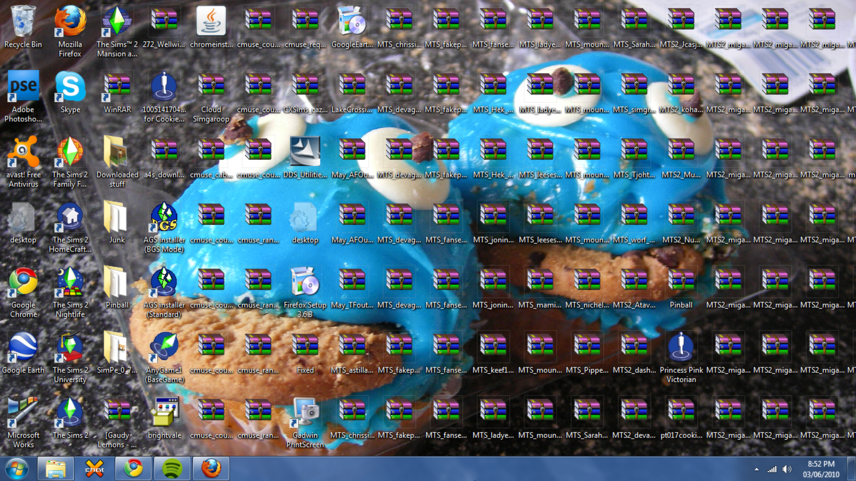Launch The Sims 2 University shortcut
Screen dimensions: 856x481
[x=70, y=357]
